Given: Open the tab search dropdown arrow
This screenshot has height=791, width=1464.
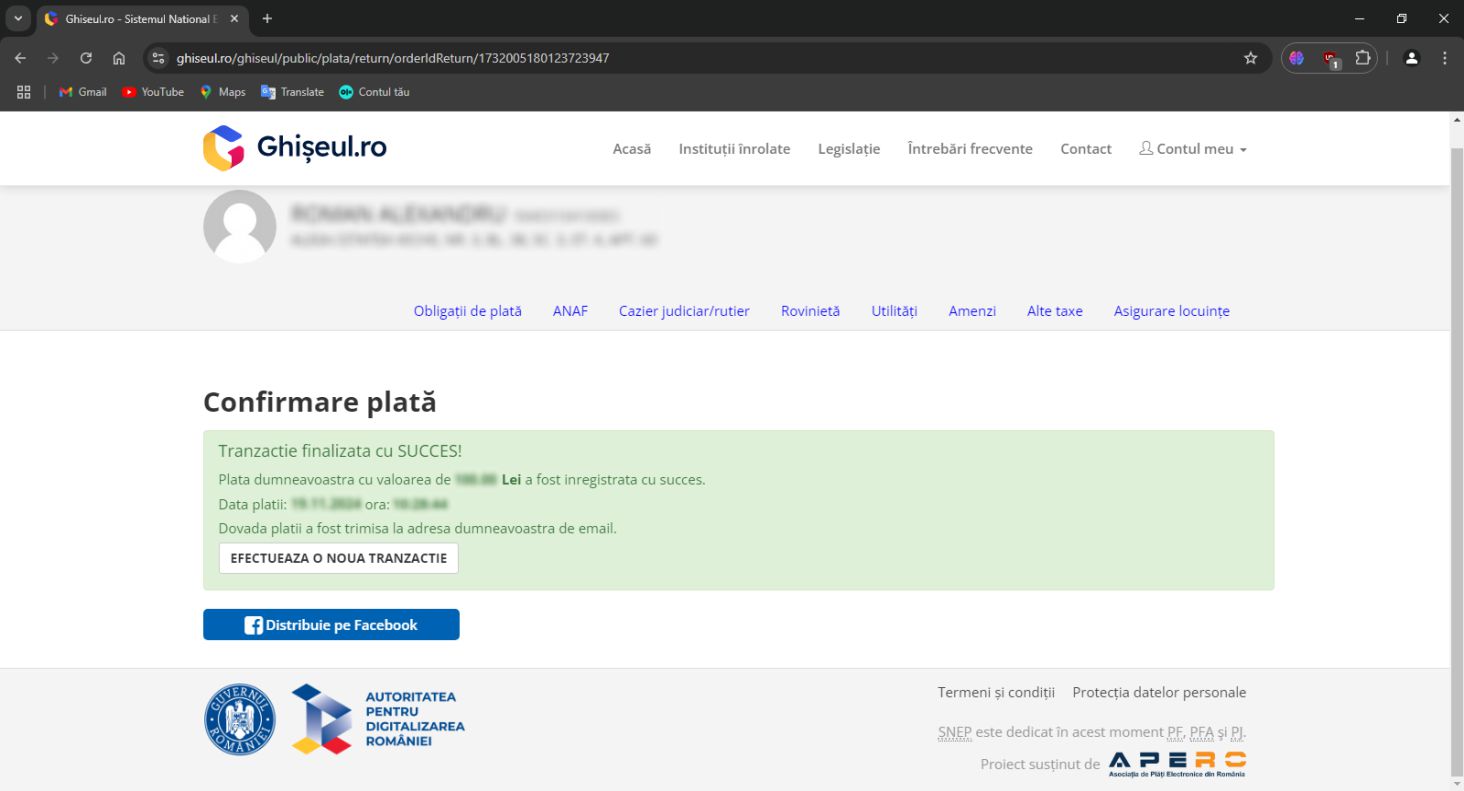Looking at the screenshot, I should coord(17,19).
